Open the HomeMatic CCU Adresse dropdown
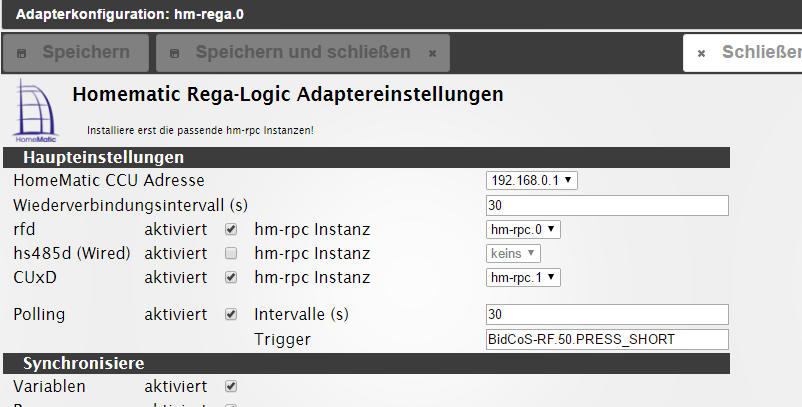 point(531,180)
